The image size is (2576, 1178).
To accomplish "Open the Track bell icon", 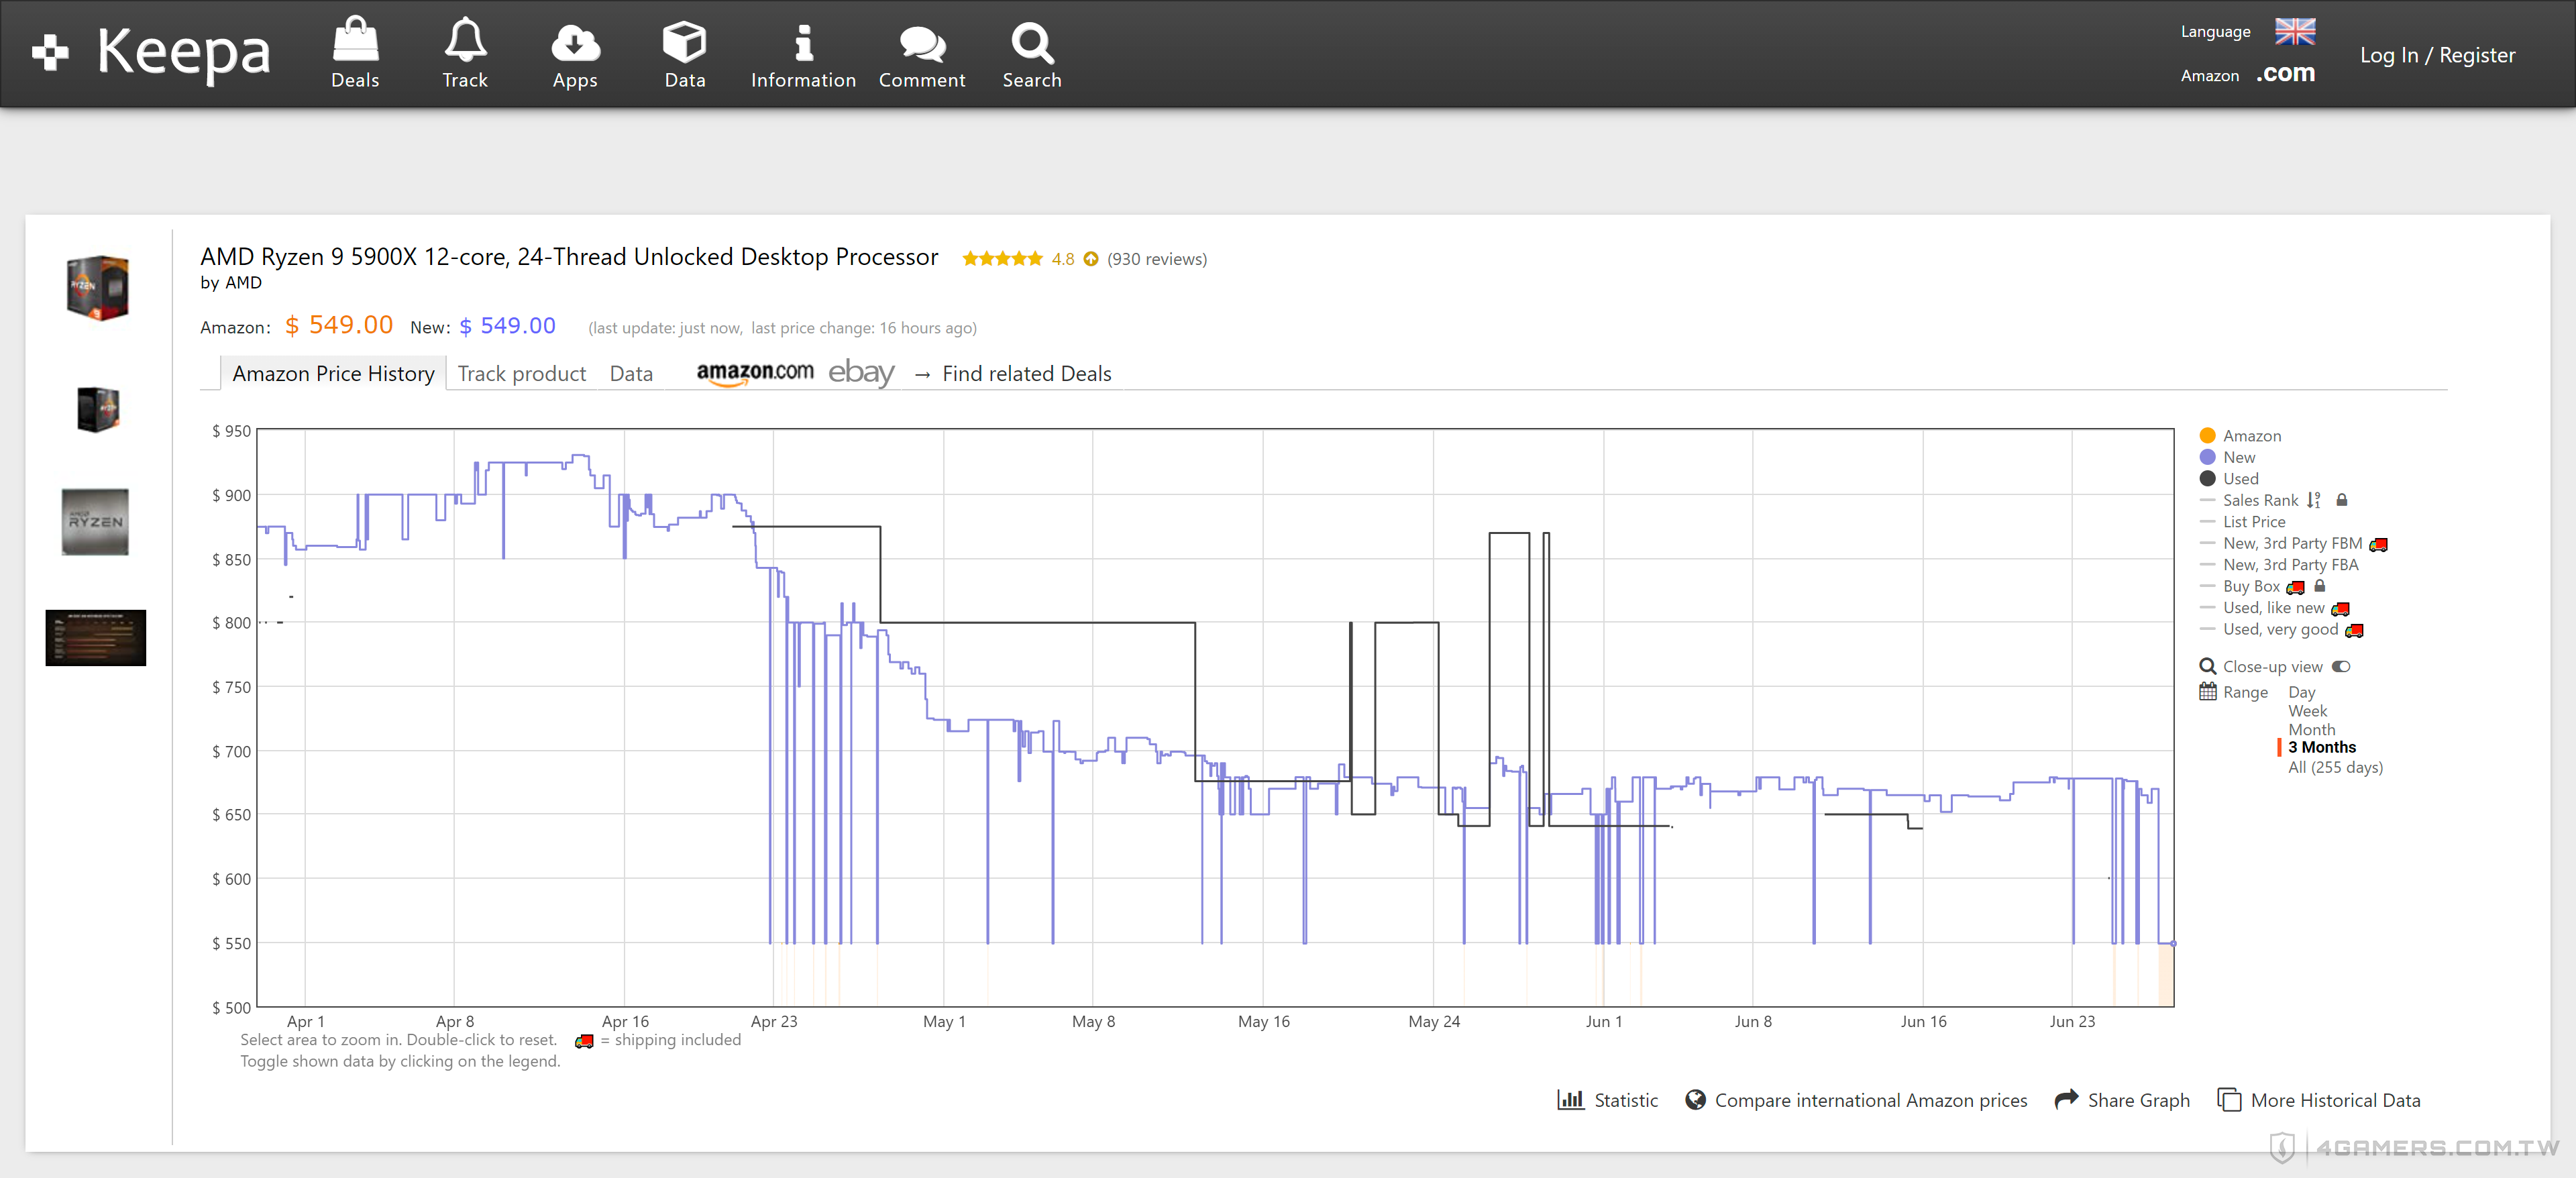I will pyautogui.click(x=465, y=39).
